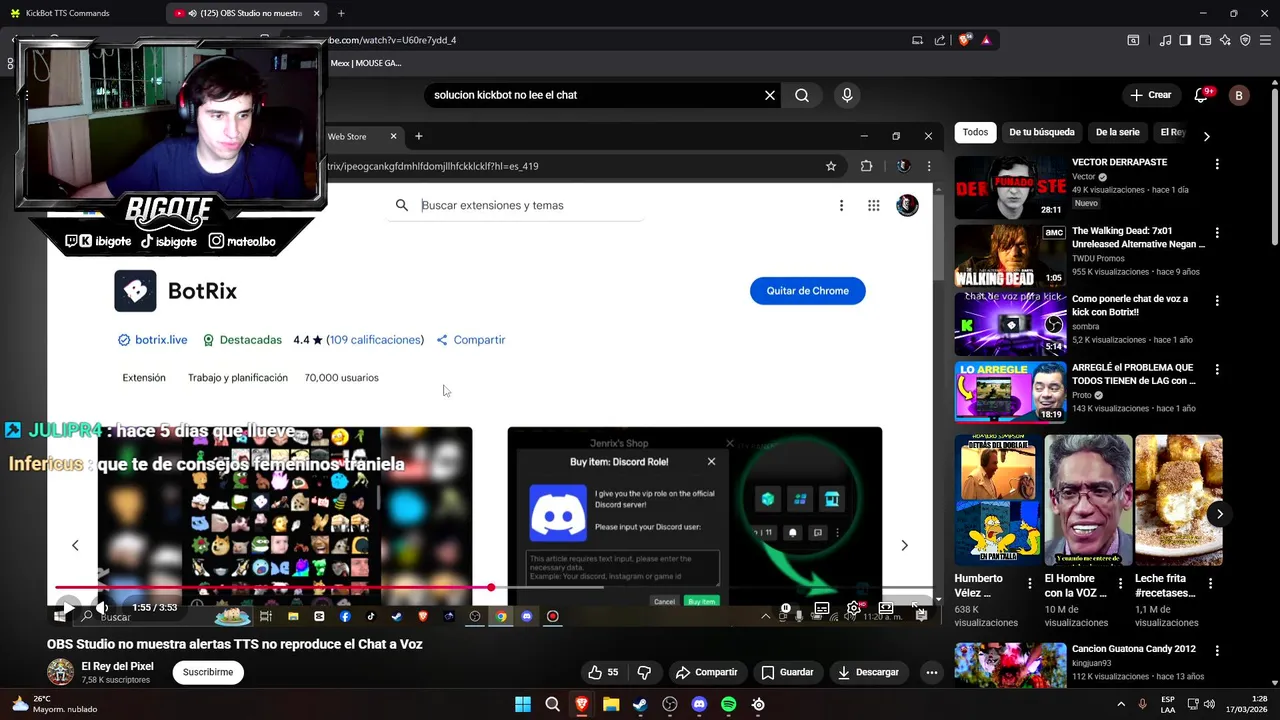Image resolution: width=1280 pixels, height=720 pixels.
Task: Show next Shorts with the right arrow
Action: click(x=1219, y=514)
